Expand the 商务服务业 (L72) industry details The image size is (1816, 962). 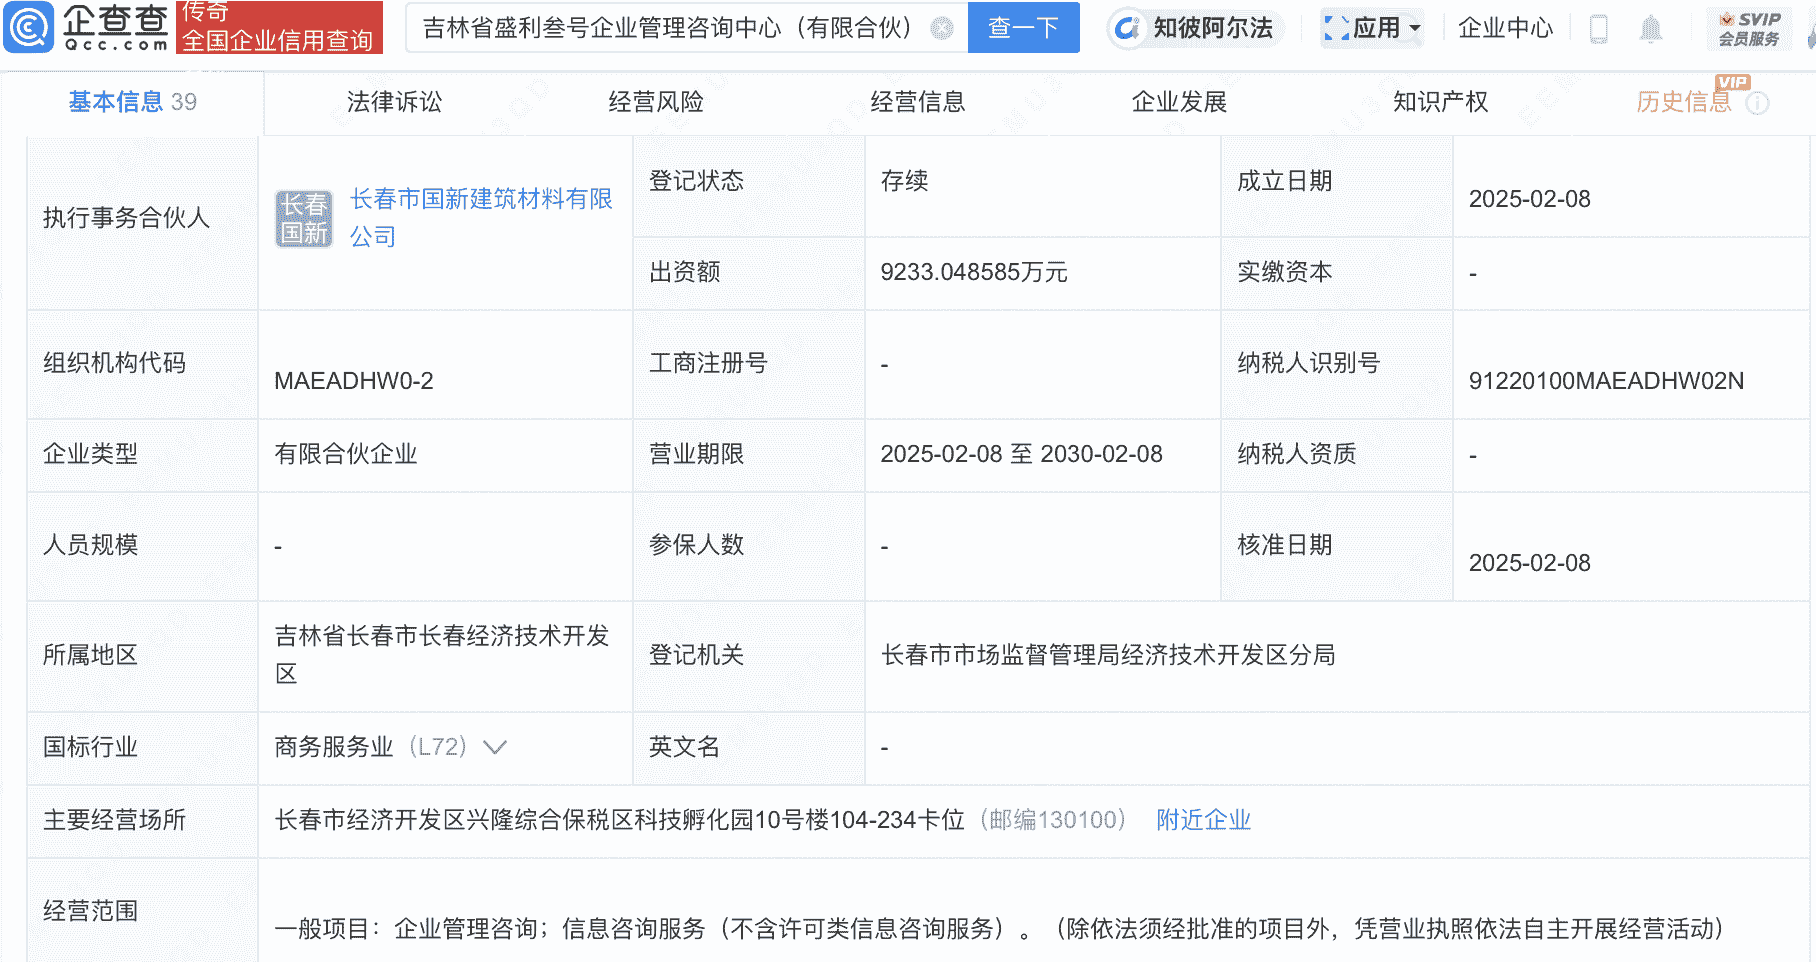[494, 747]
